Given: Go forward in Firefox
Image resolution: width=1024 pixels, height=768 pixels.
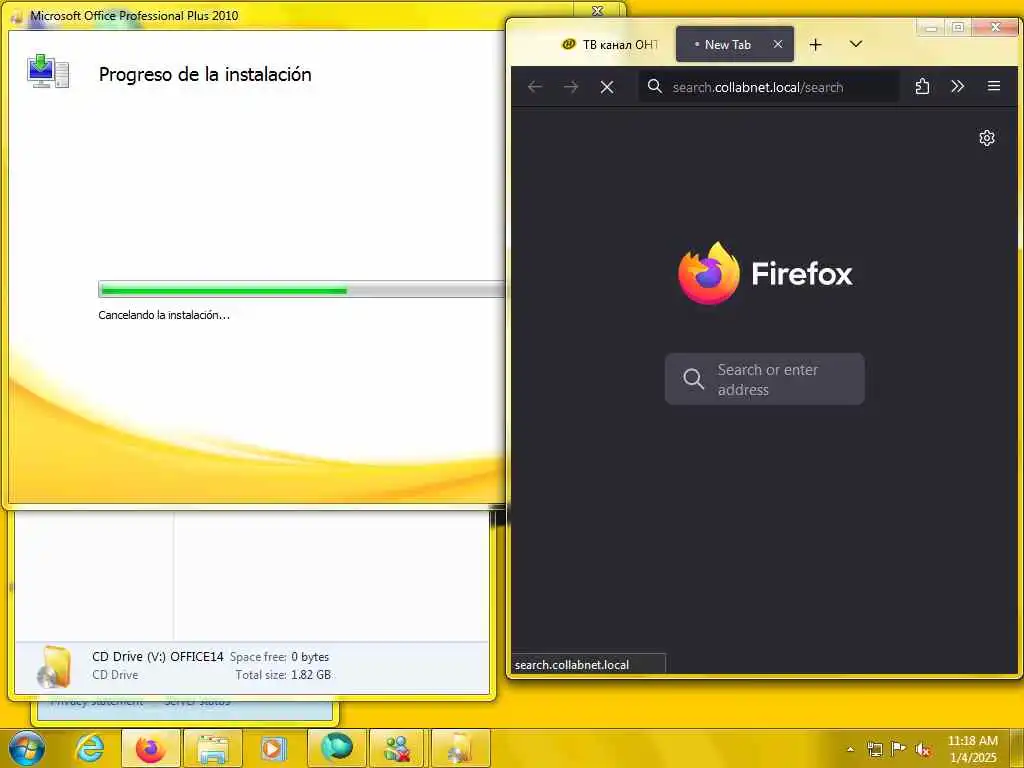Looking at the screenshot, I should tap(571, 87).
